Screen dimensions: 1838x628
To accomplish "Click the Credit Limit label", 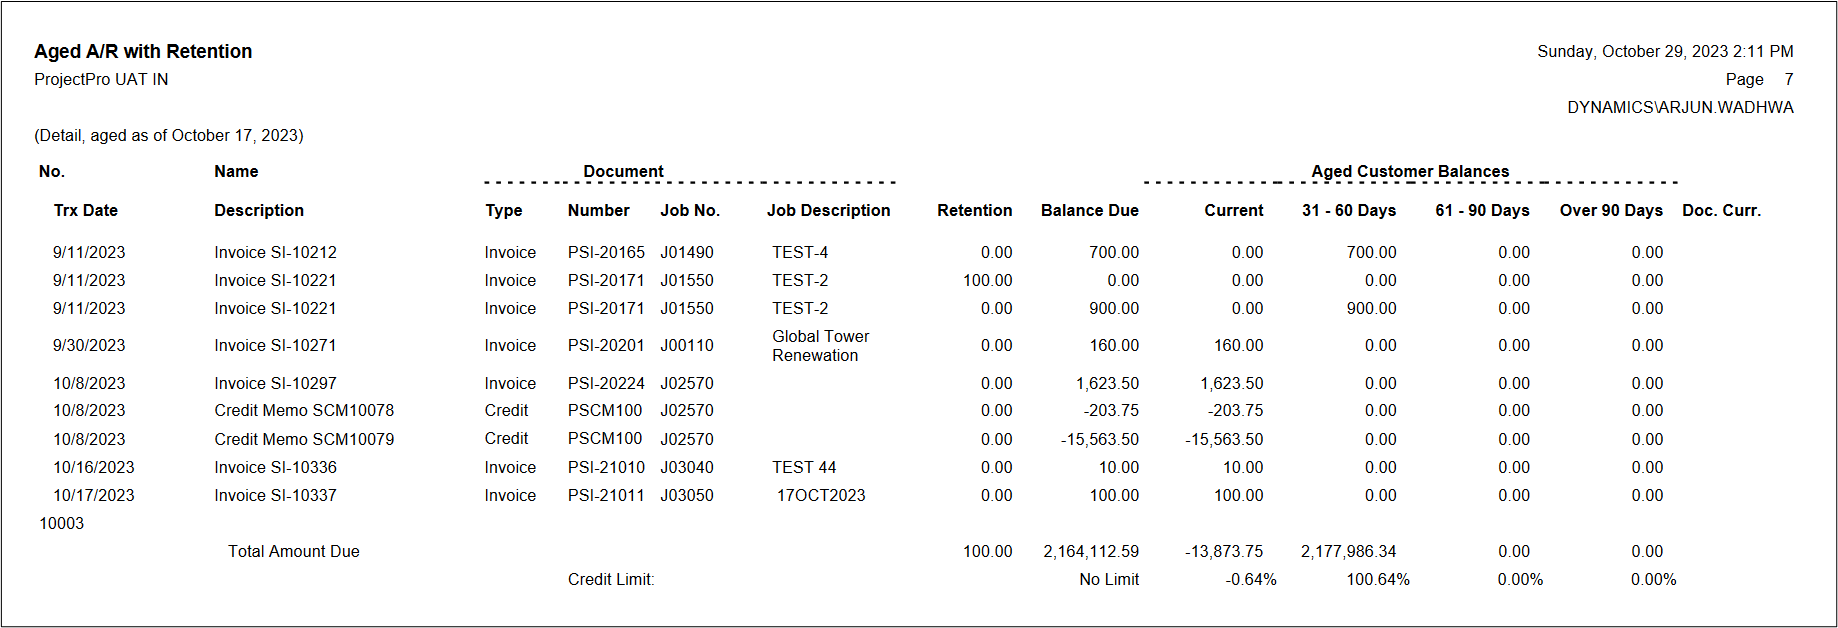I will [x=611, y=580].
